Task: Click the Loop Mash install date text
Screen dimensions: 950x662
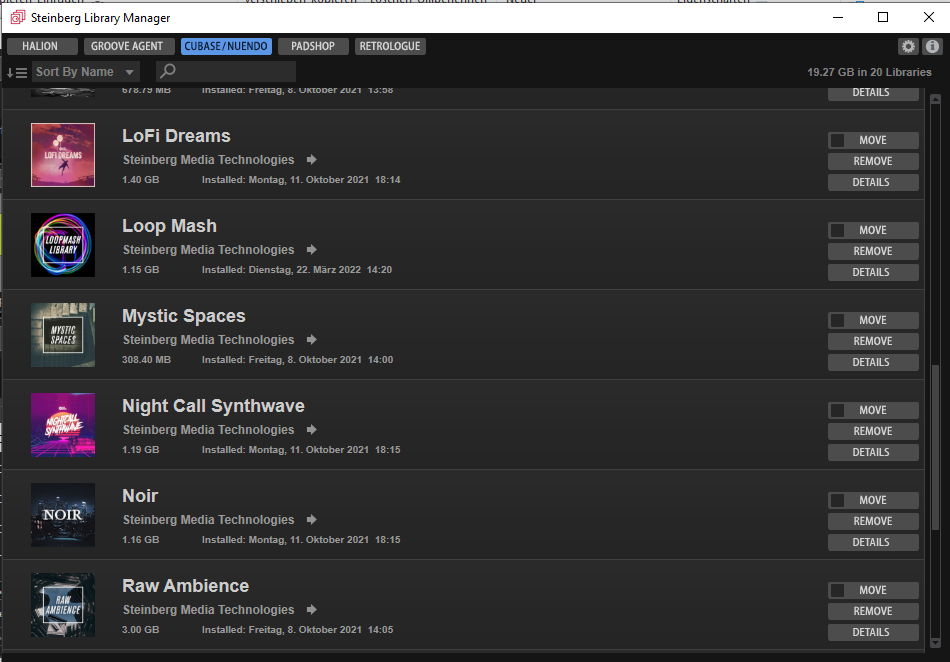Action: 297,270
